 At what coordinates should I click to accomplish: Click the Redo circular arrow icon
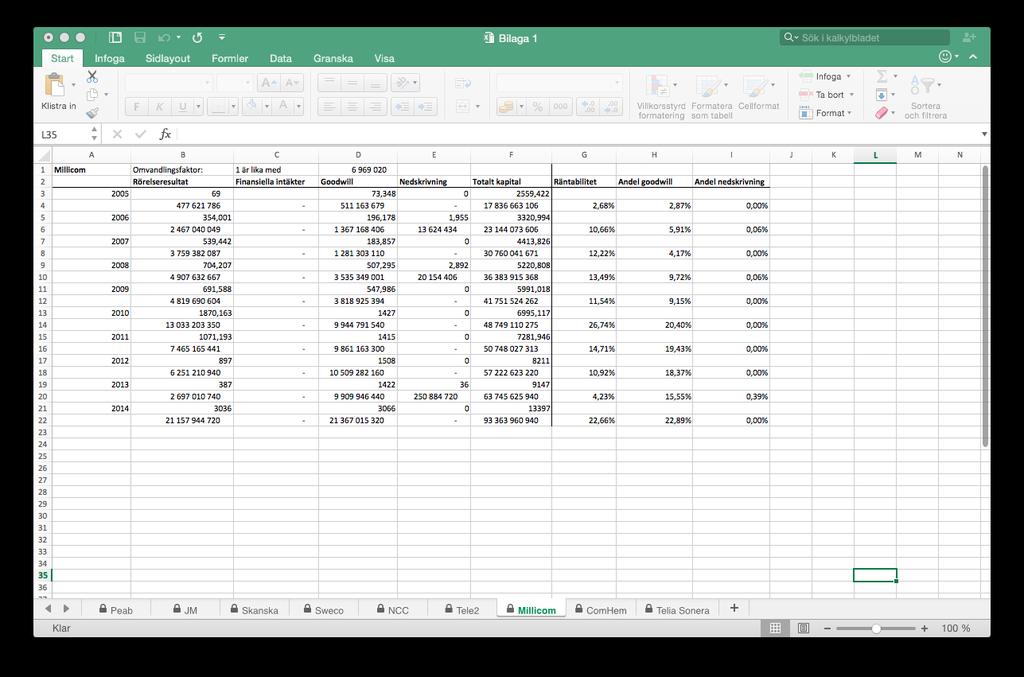pyautogui.click(x=197, y=37)
